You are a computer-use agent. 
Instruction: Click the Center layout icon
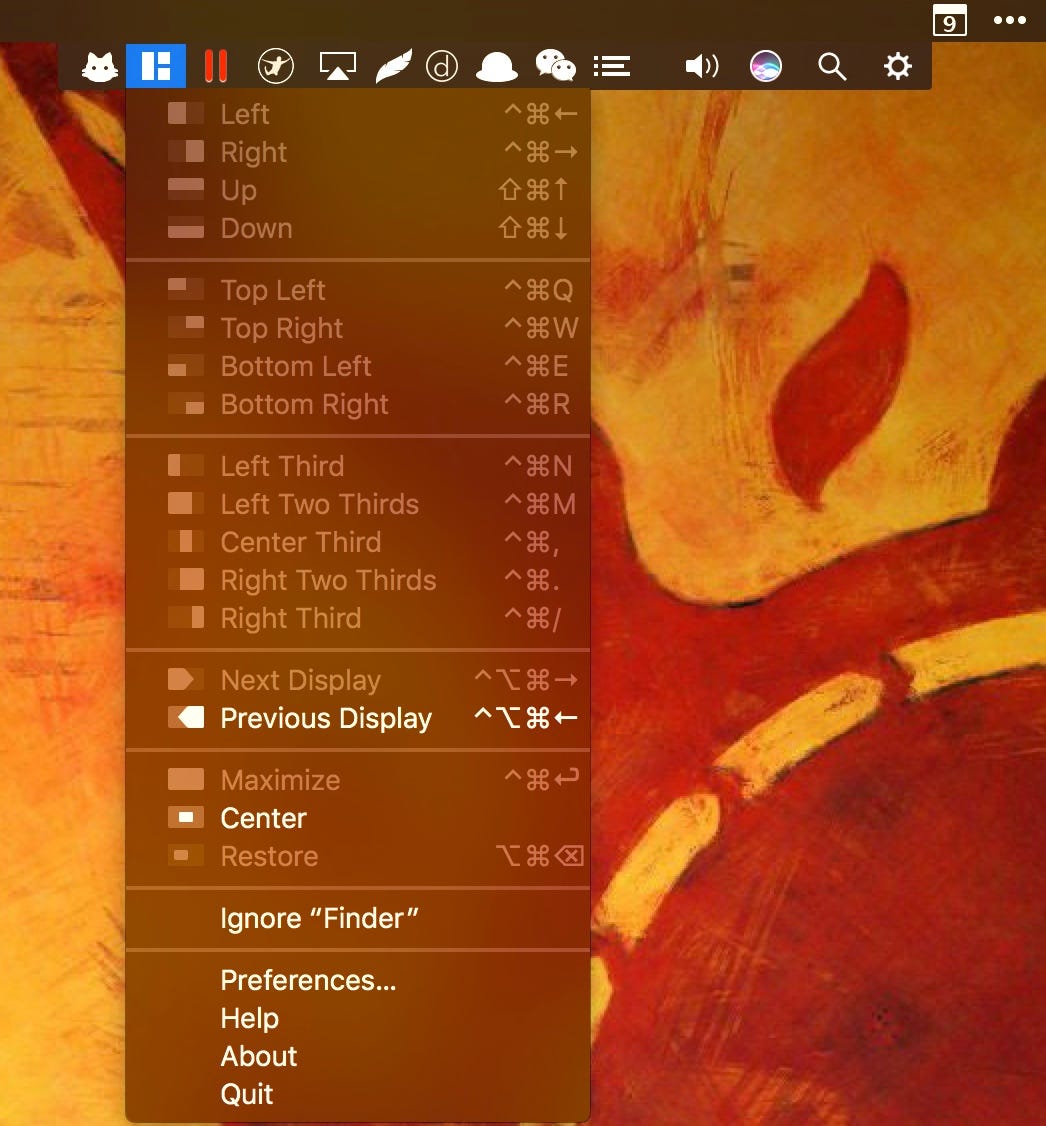(x=186, y=817)
